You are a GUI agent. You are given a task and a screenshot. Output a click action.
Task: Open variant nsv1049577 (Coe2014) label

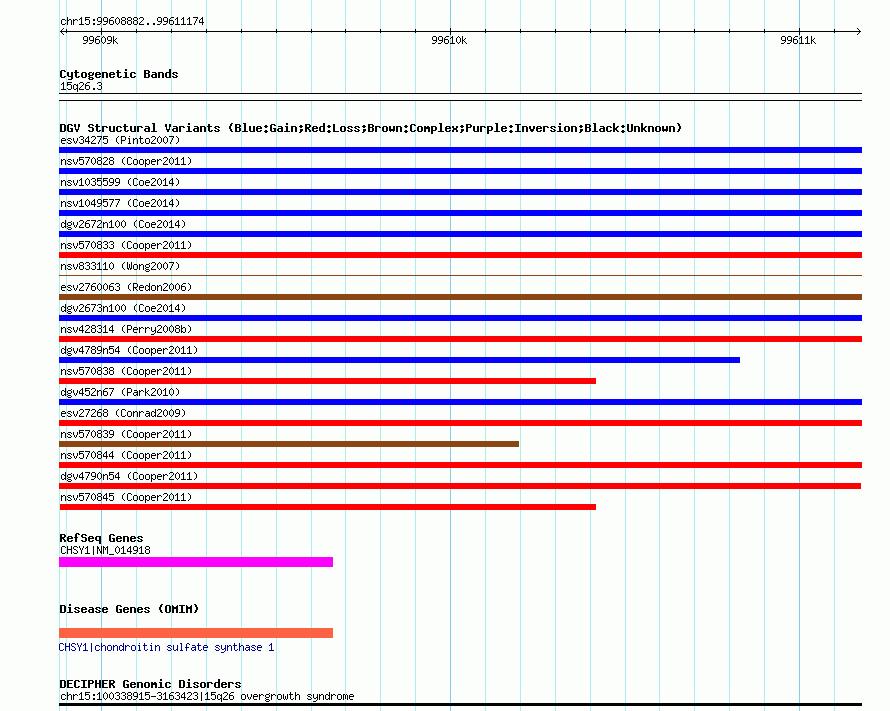(120, 203)
